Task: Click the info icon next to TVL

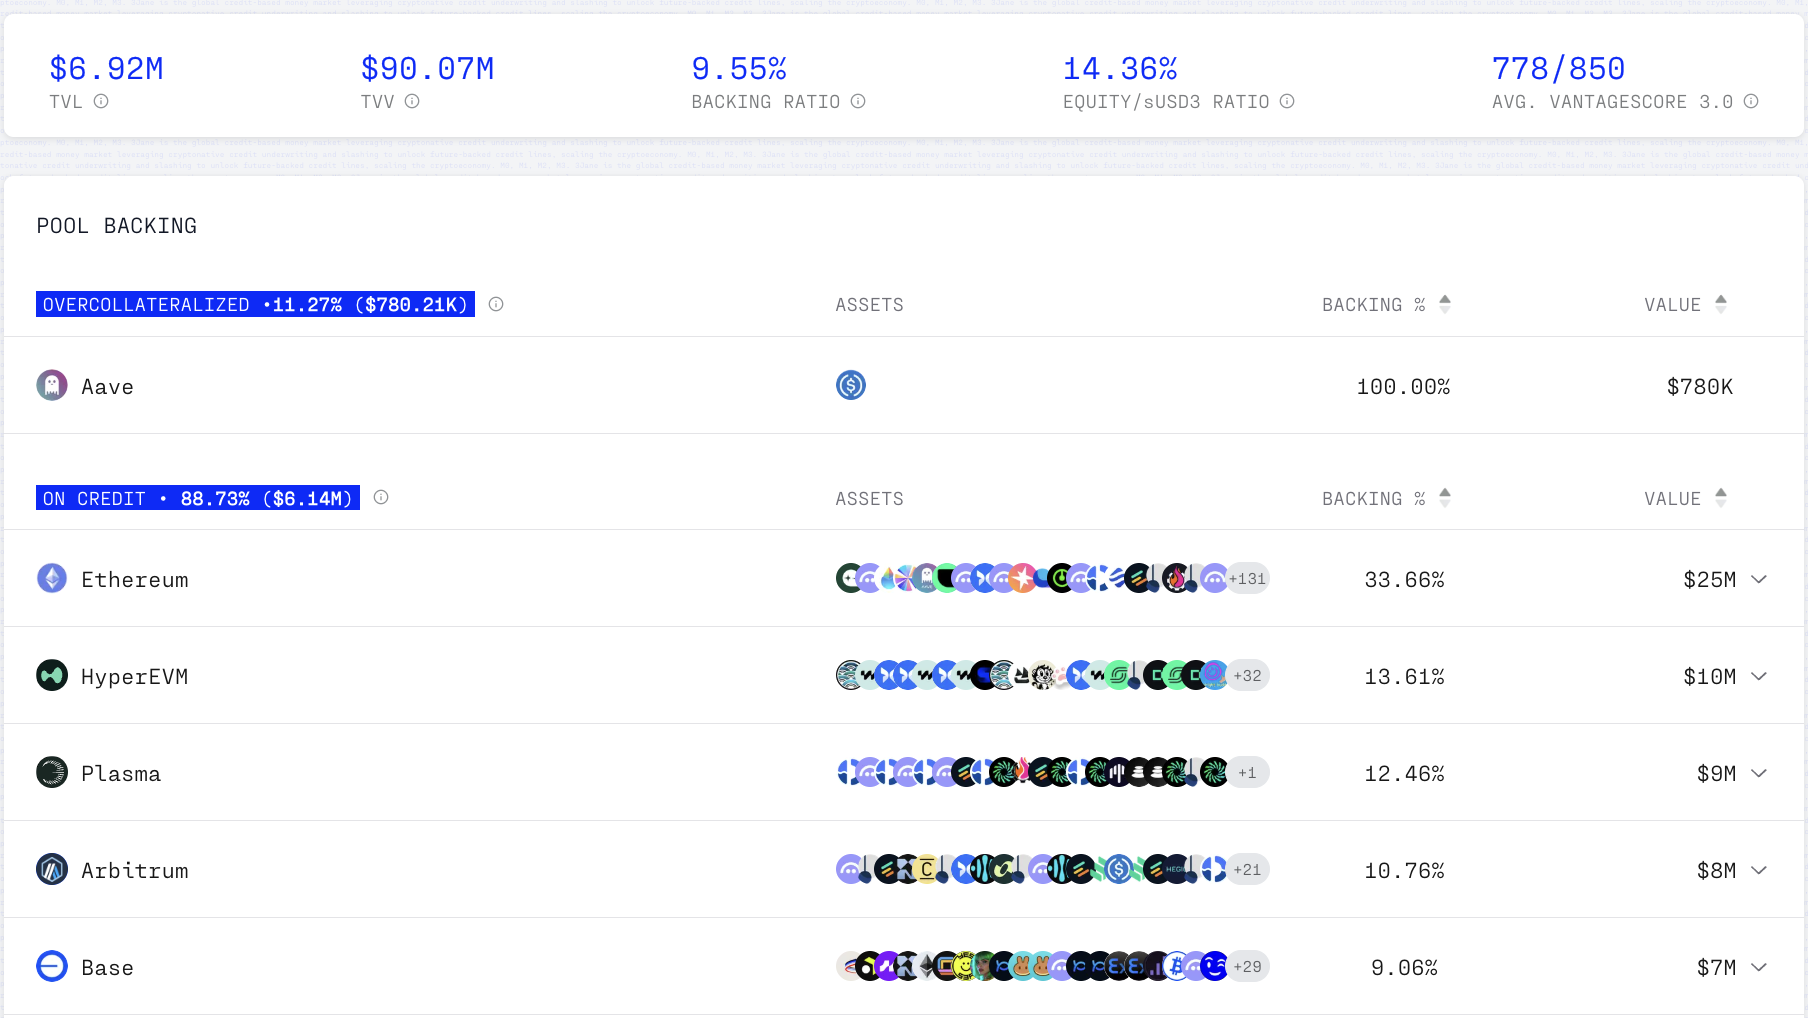Action: (101, 101)
